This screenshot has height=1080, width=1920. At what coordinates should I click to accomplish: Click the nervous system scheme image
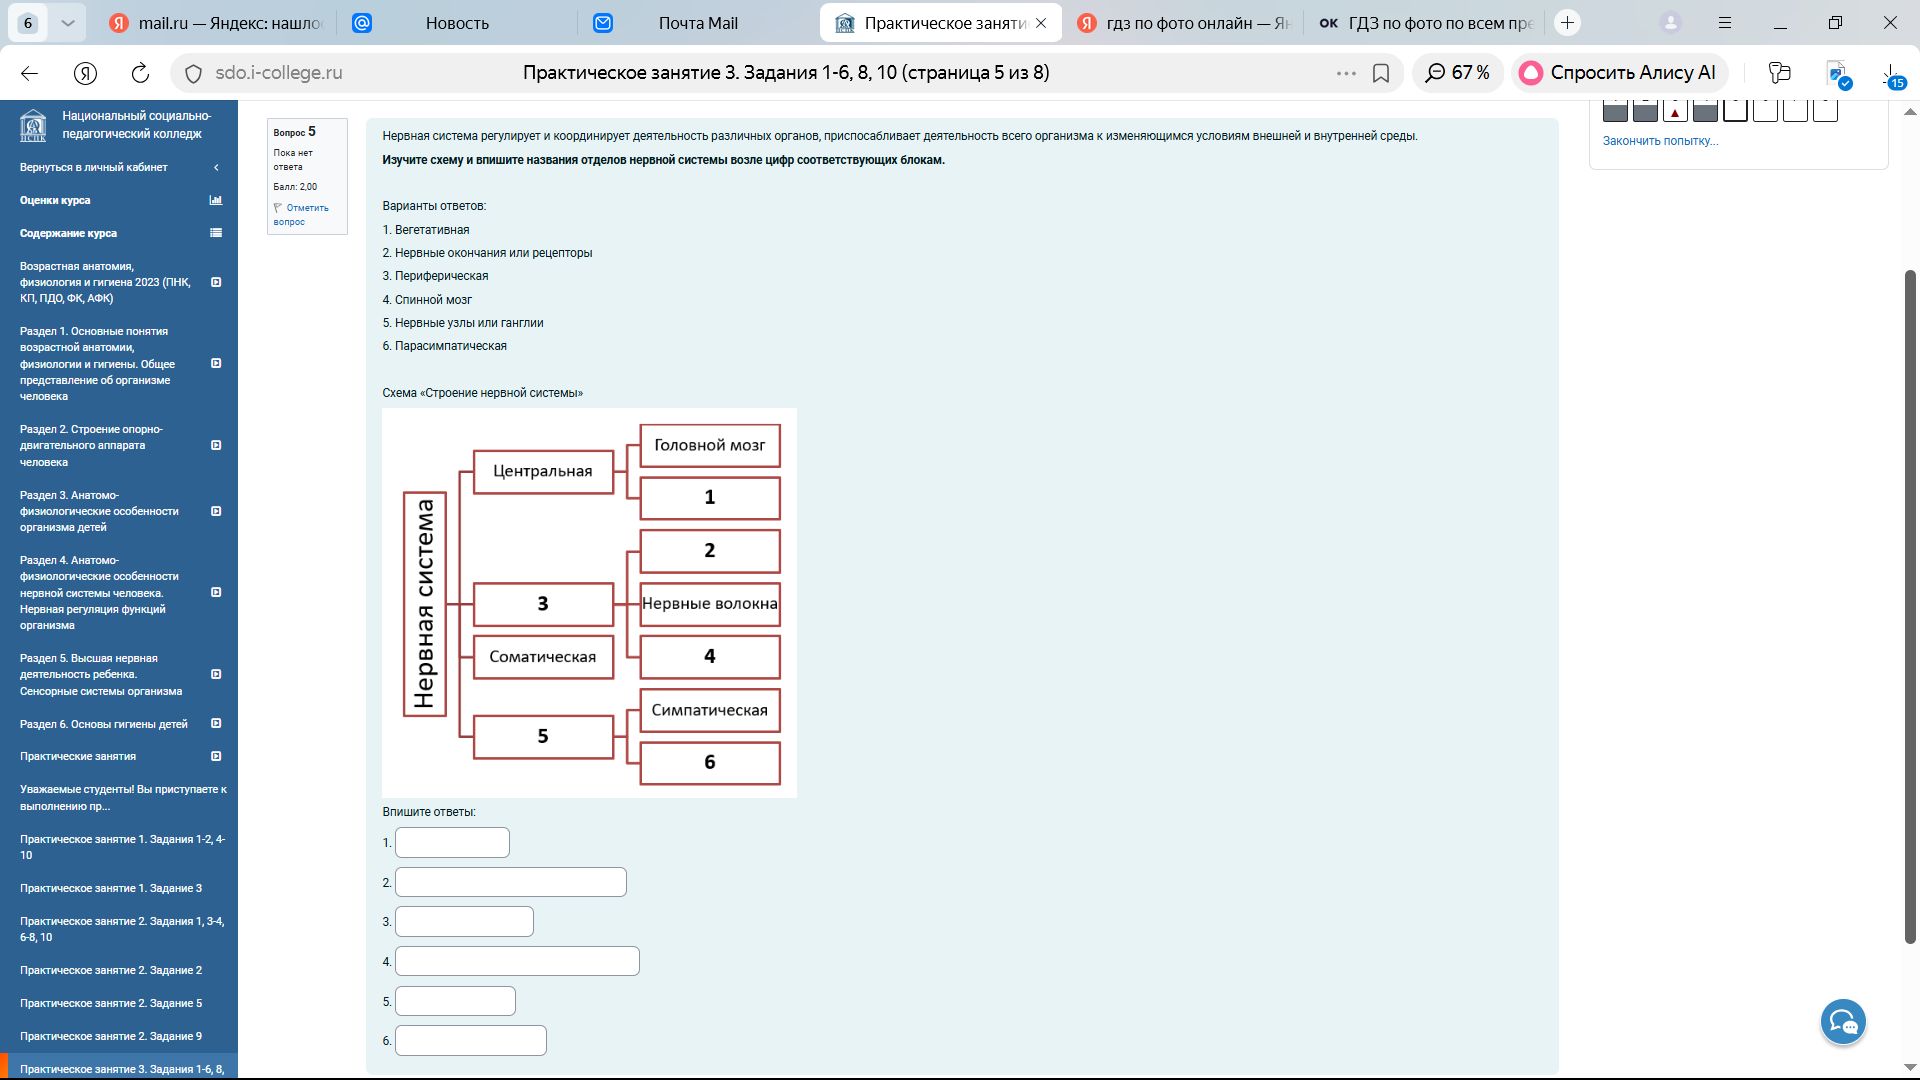[589, 603]
